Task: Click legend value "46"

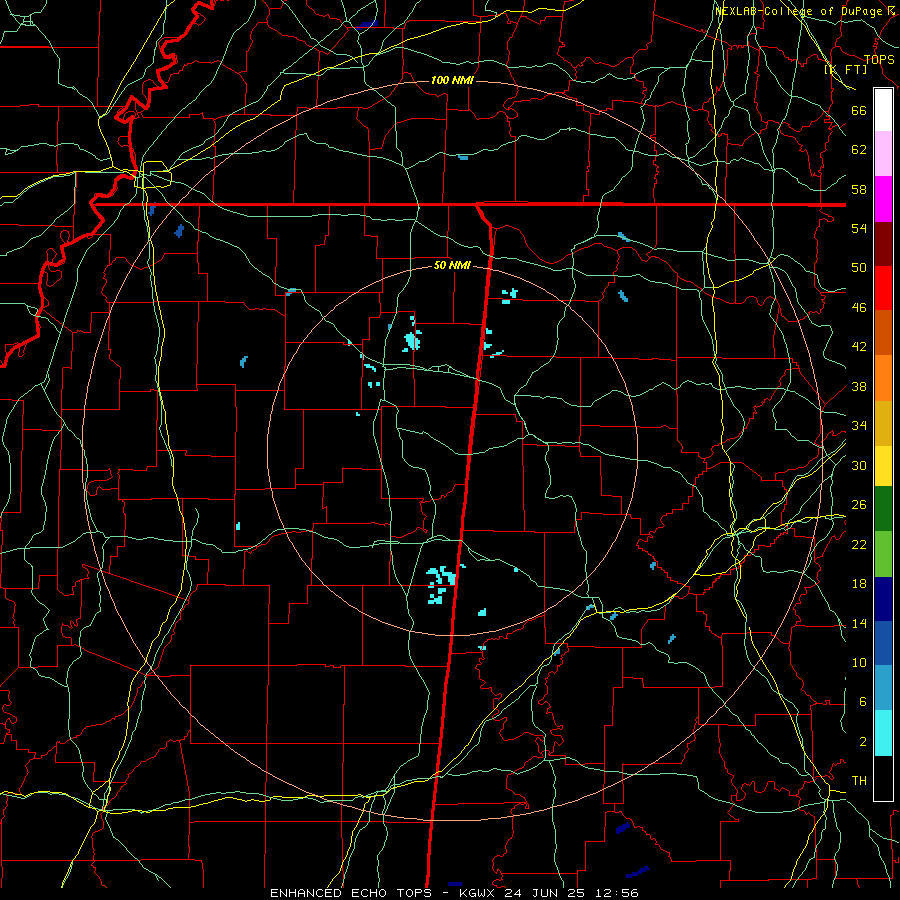Action: pos(859,308)
